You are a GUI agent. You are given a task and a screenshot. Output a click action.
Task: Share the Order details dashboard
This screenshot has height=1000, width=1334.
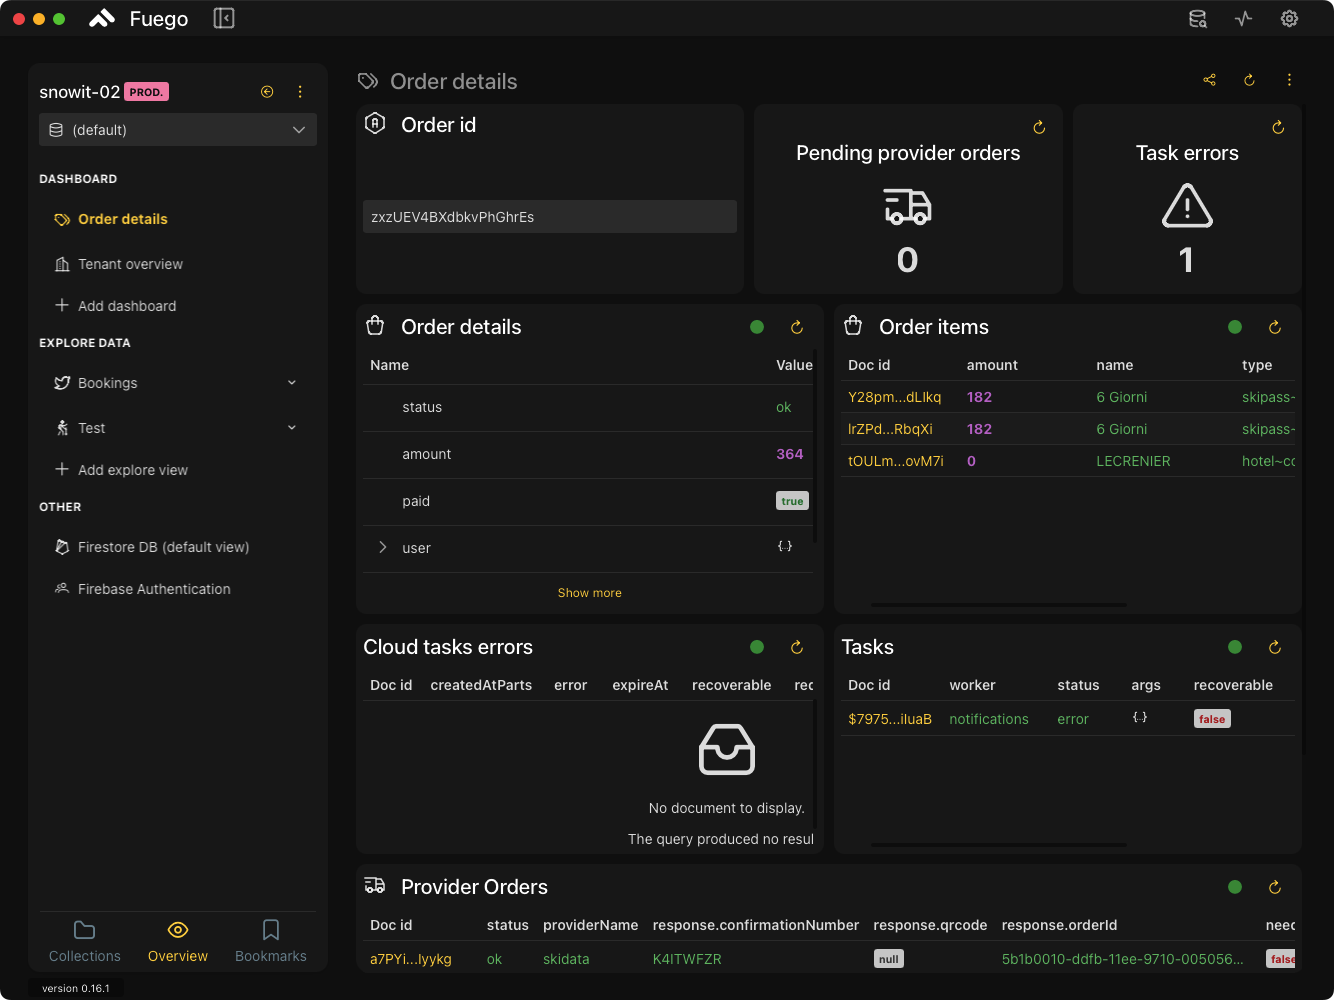1209,80
